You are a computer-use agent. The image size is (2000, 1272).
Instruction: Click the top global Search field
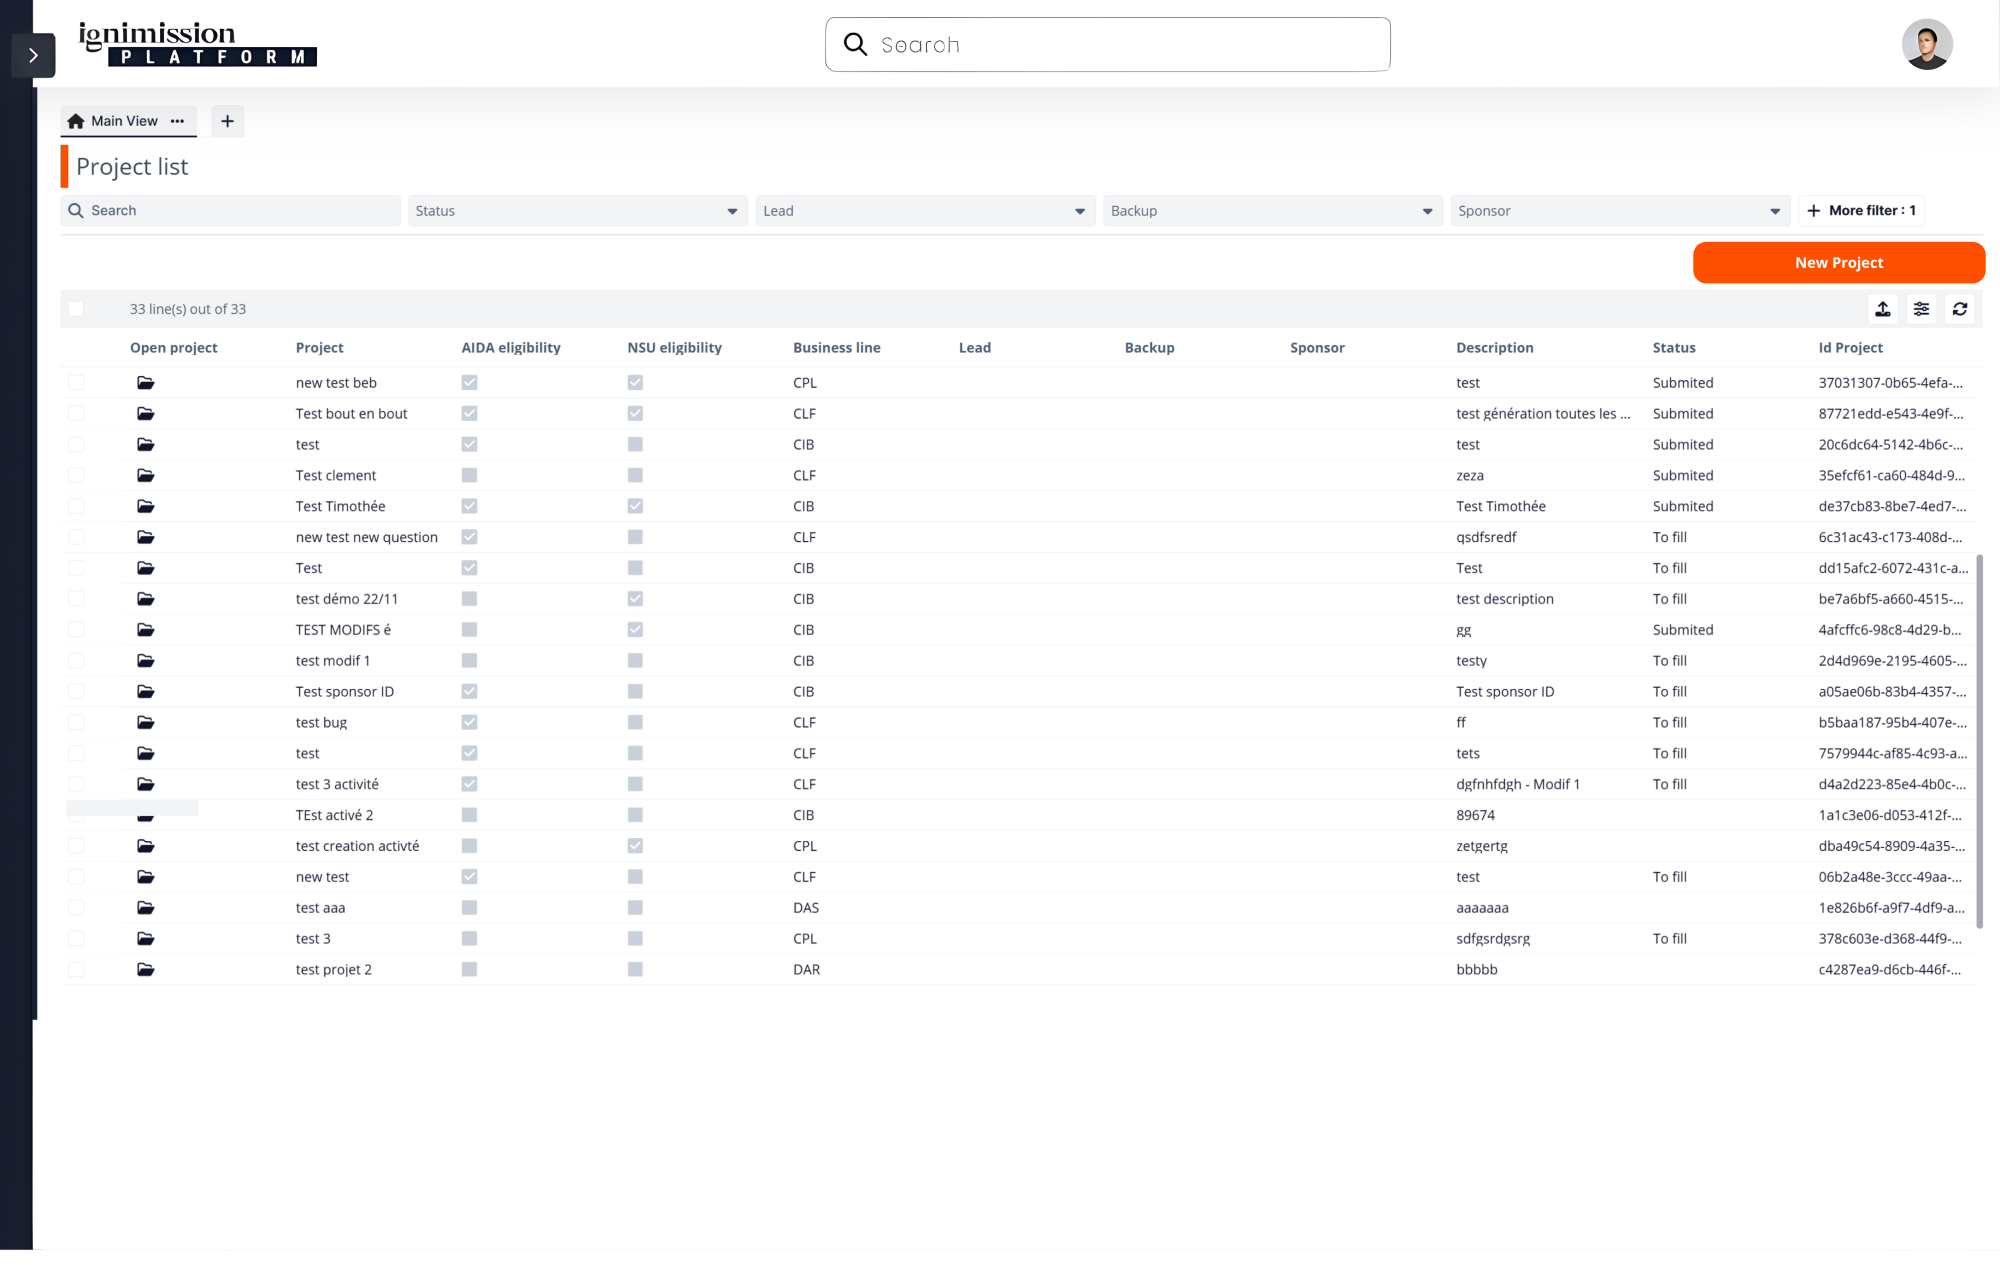[1107, 45]
